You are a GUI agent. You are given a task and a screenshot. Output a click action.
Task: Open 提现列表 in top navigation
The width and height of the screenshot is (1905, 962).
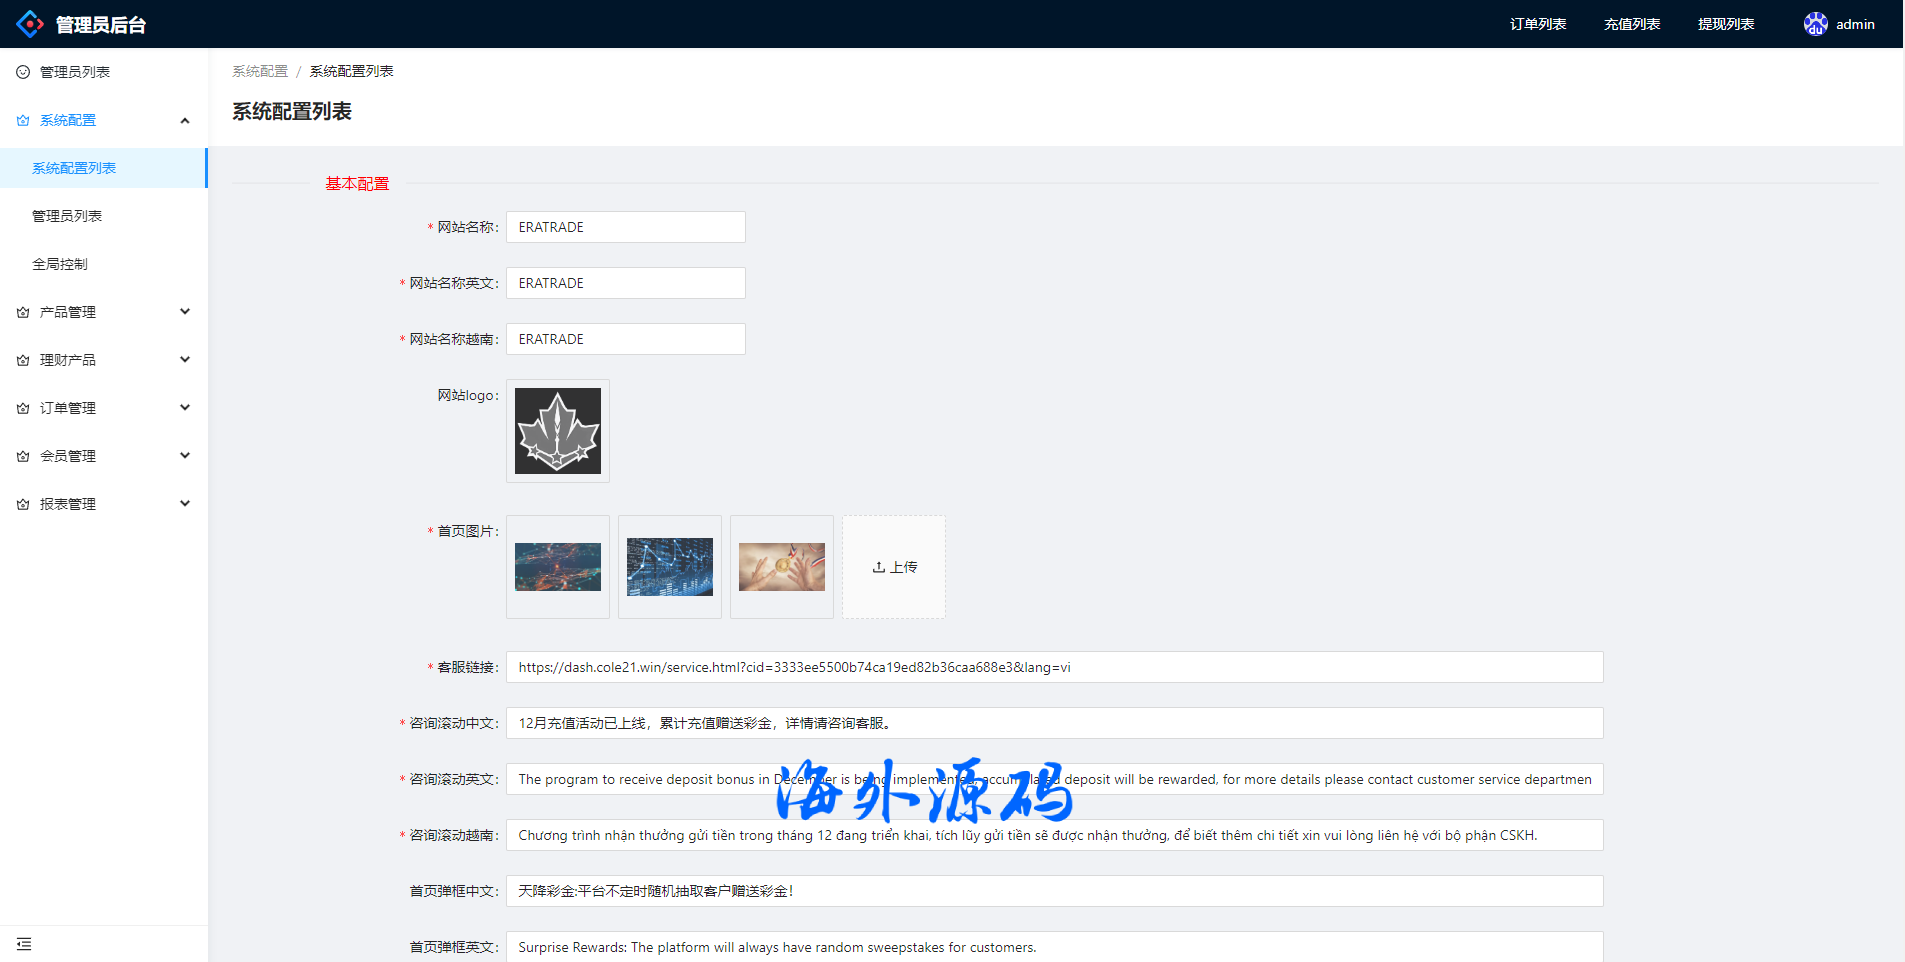[x=1725, y=24]
